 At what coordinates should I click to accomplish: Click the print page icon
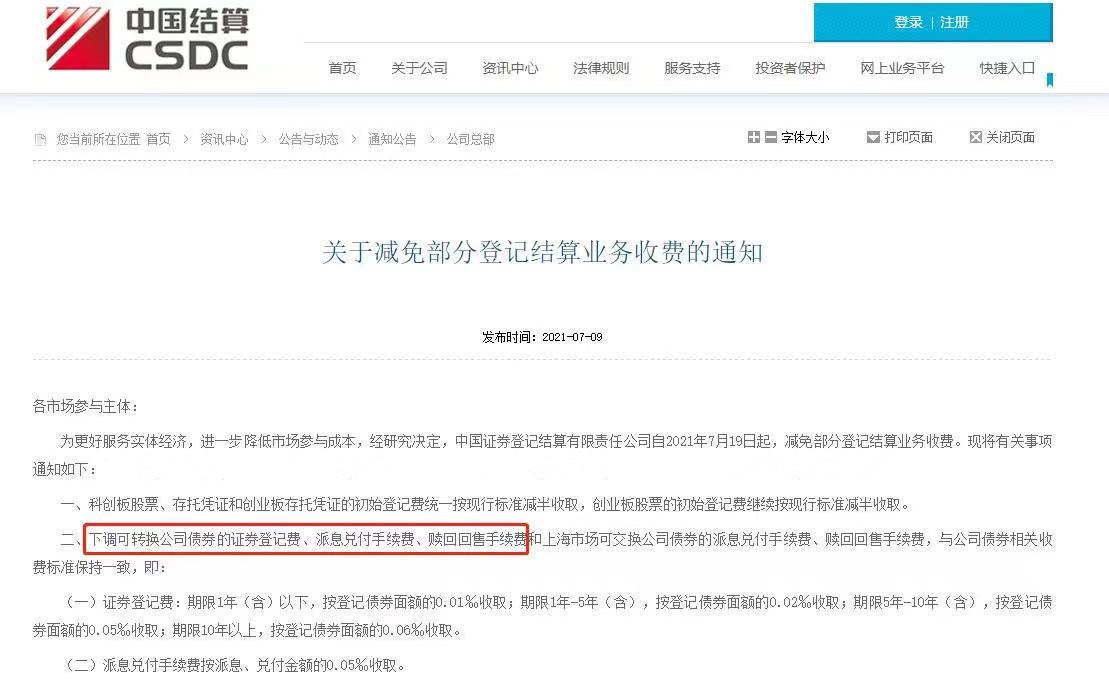coord(873,137)
